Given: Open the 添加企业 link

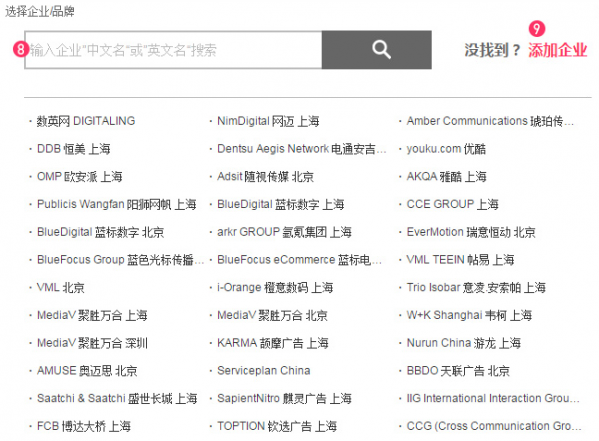Looking at the screenshot, I should 557,50.
